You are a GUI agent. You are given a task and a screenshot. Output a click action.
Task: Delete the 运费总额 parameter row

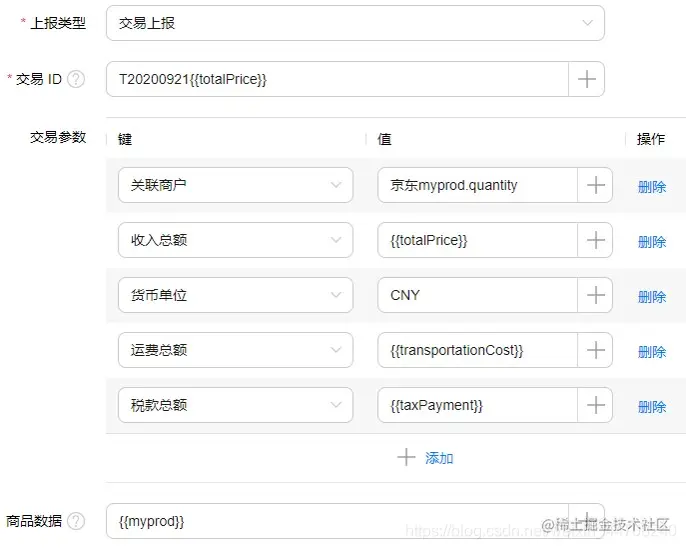pos(652,352)
